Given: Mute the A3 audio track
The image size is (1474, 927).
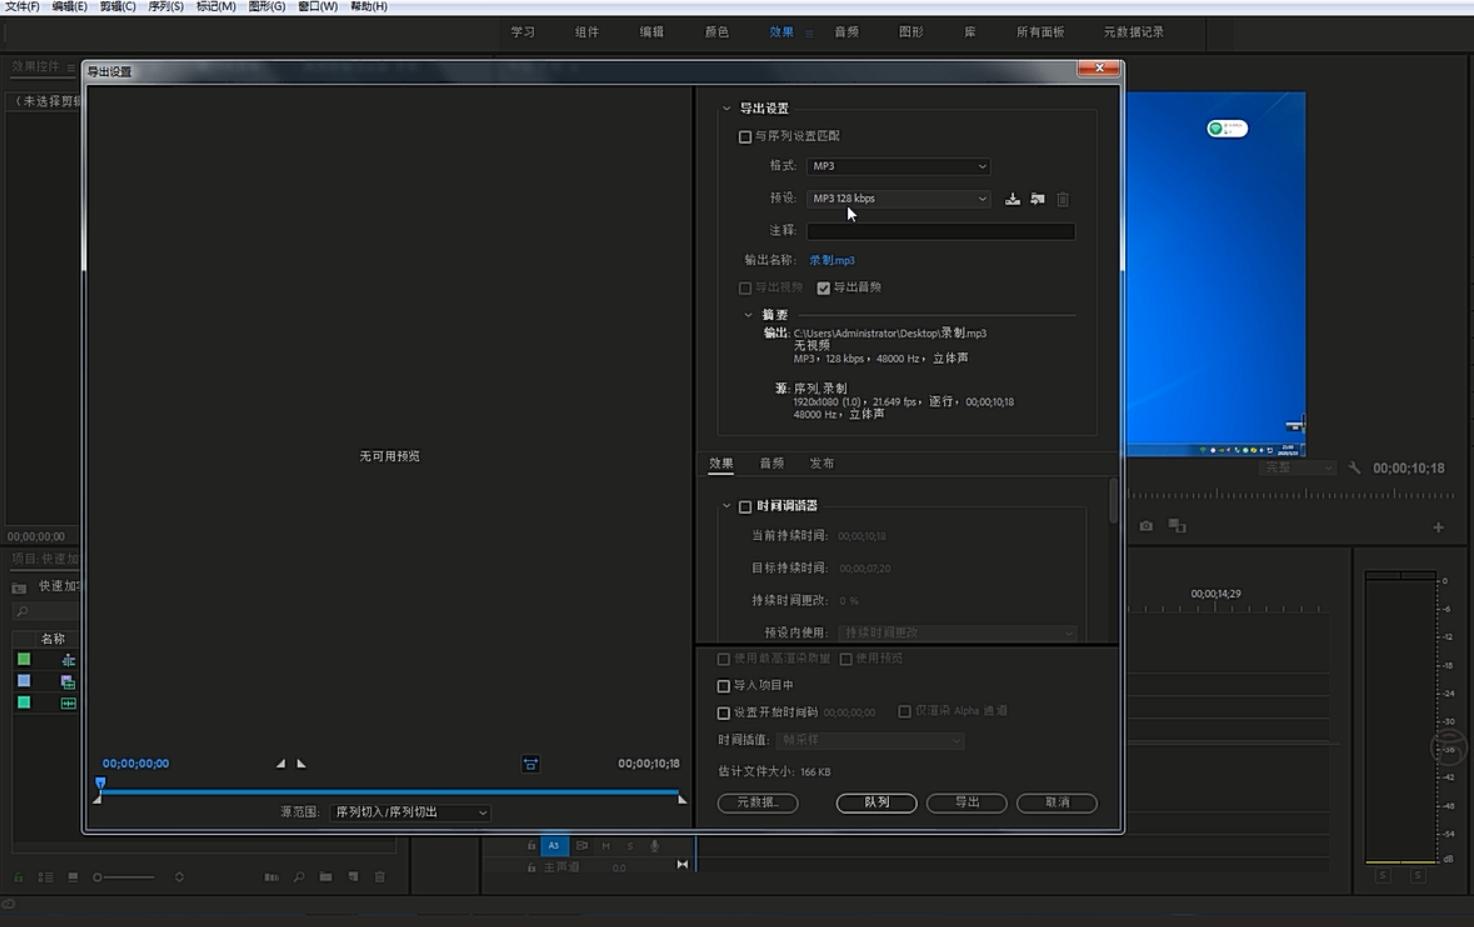Looking at the screenshot, I should [x=605, y=845].
